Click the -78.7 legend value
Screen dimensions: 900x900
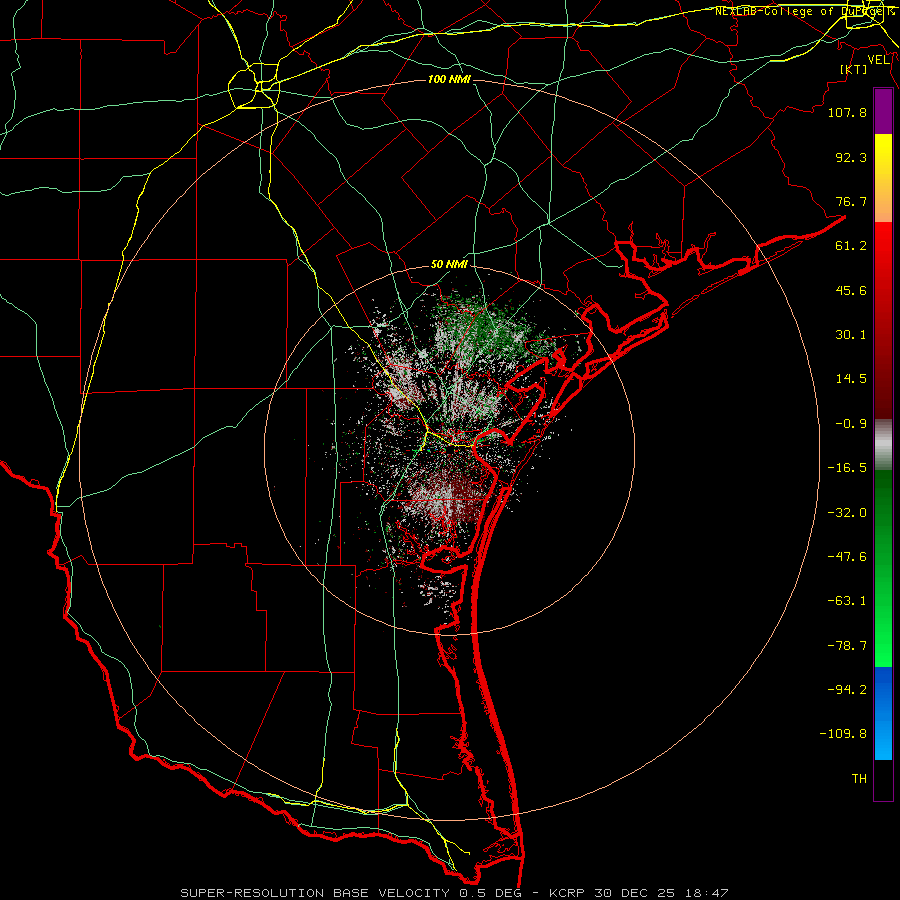click(x=847, y=646)
